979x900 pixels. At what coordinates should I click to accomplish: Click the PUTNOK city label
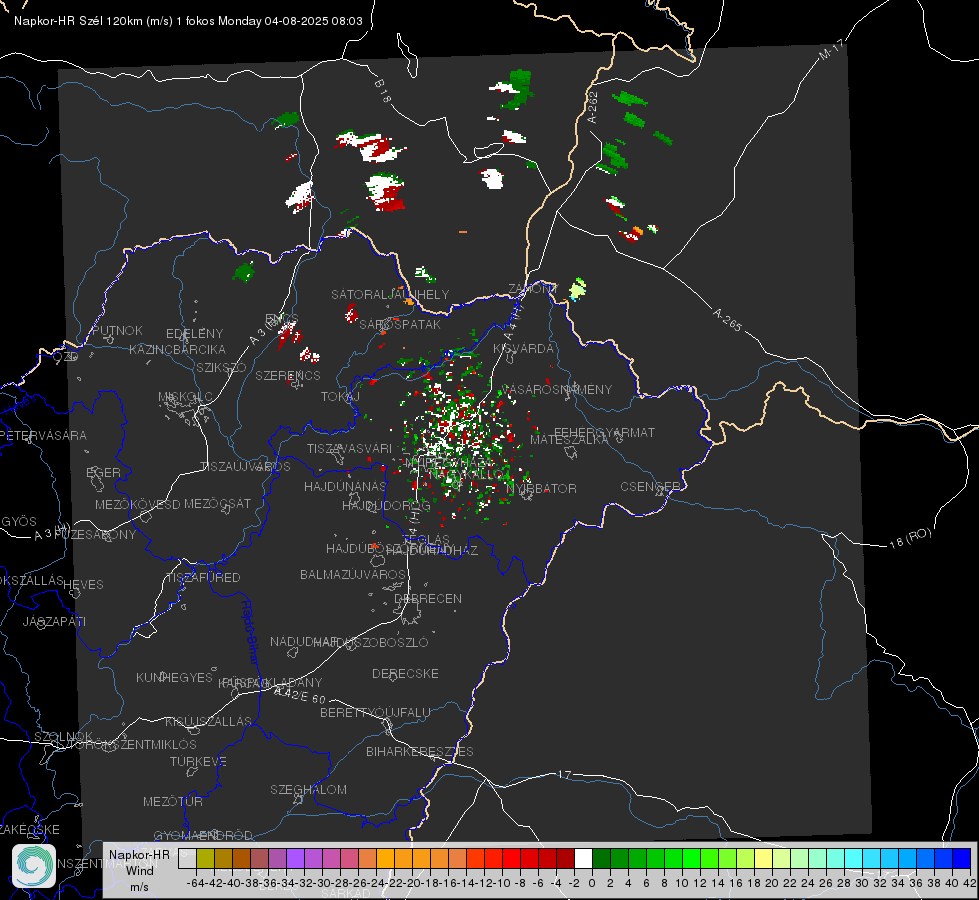117,330
